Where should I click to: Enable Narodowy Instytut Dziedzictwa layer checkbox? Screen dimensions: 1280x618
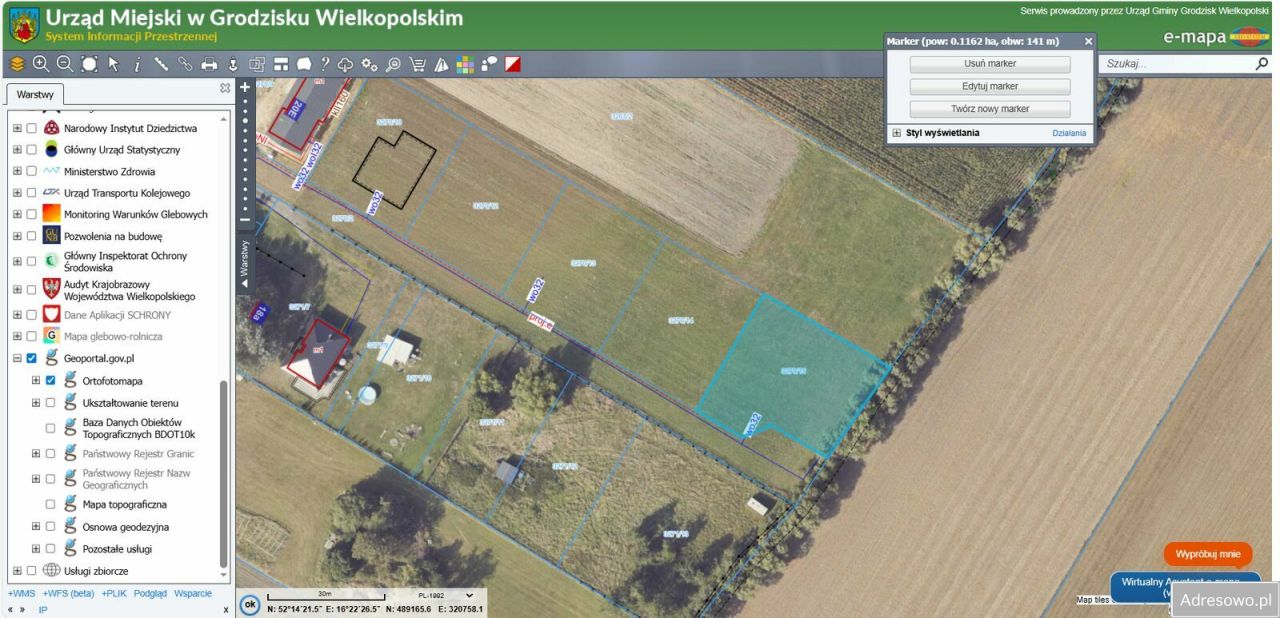pyautogui.click(x=32, y=129)
